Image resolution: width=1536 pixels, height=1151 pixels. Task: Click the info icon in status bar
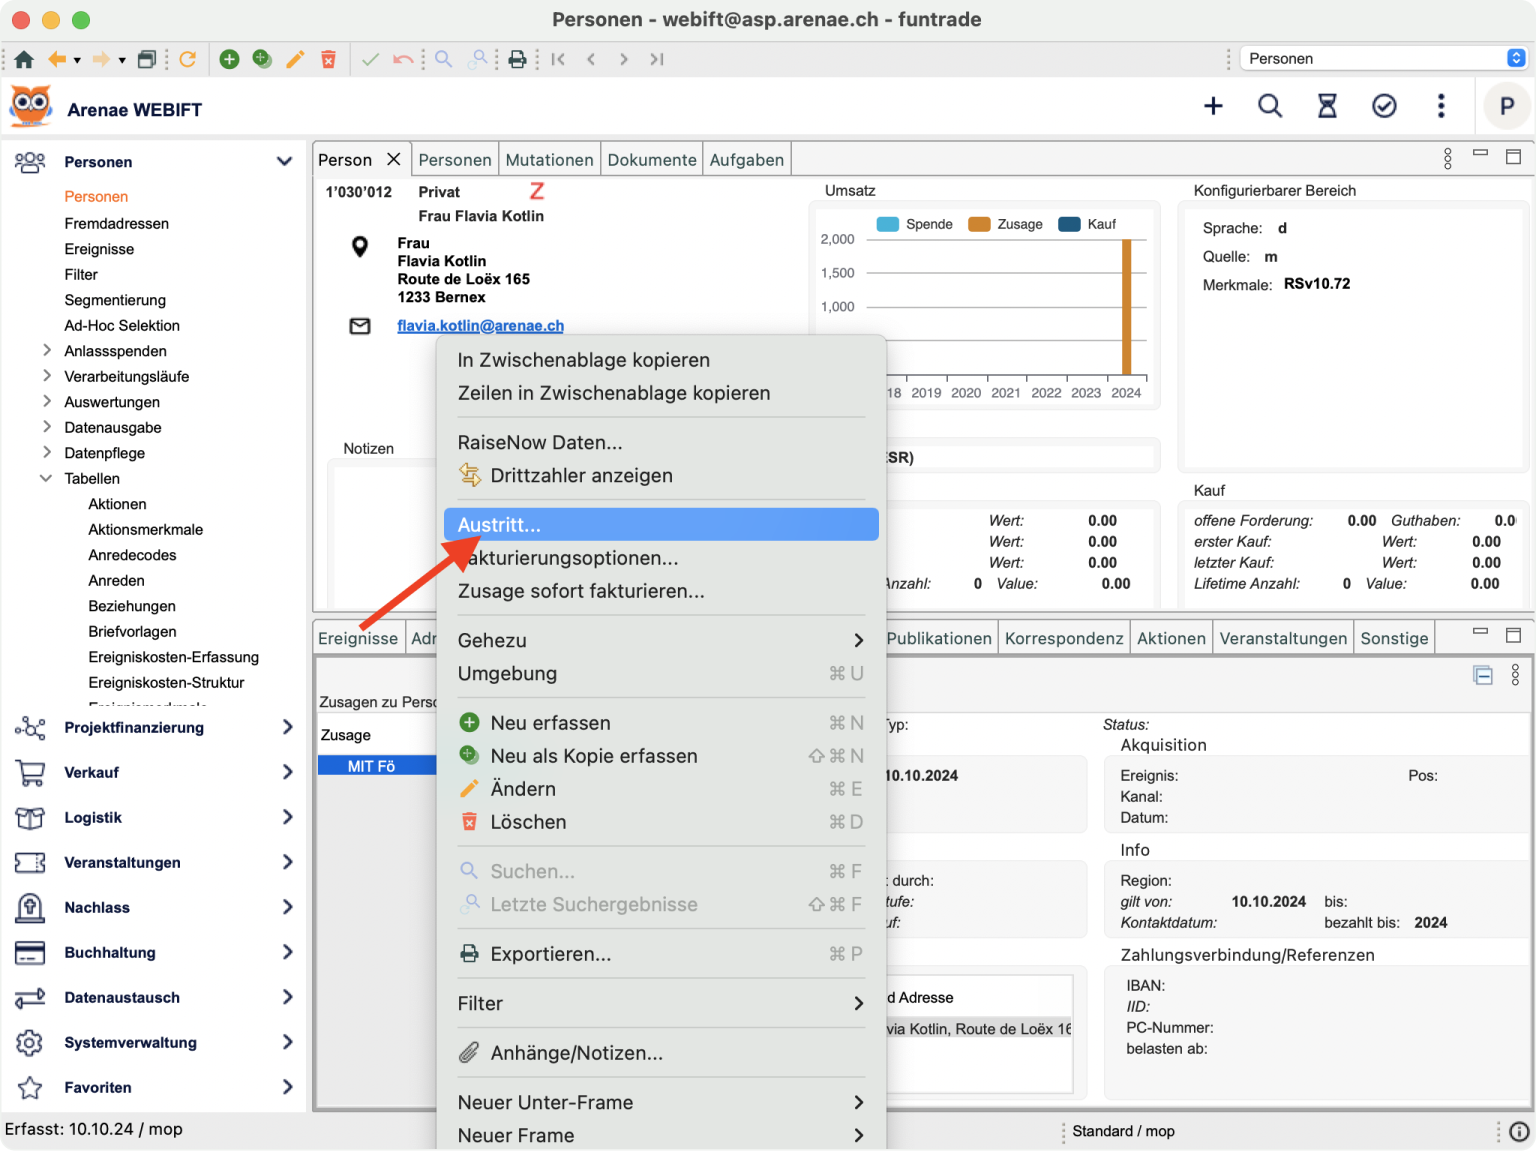[x=1519, y=1131]
